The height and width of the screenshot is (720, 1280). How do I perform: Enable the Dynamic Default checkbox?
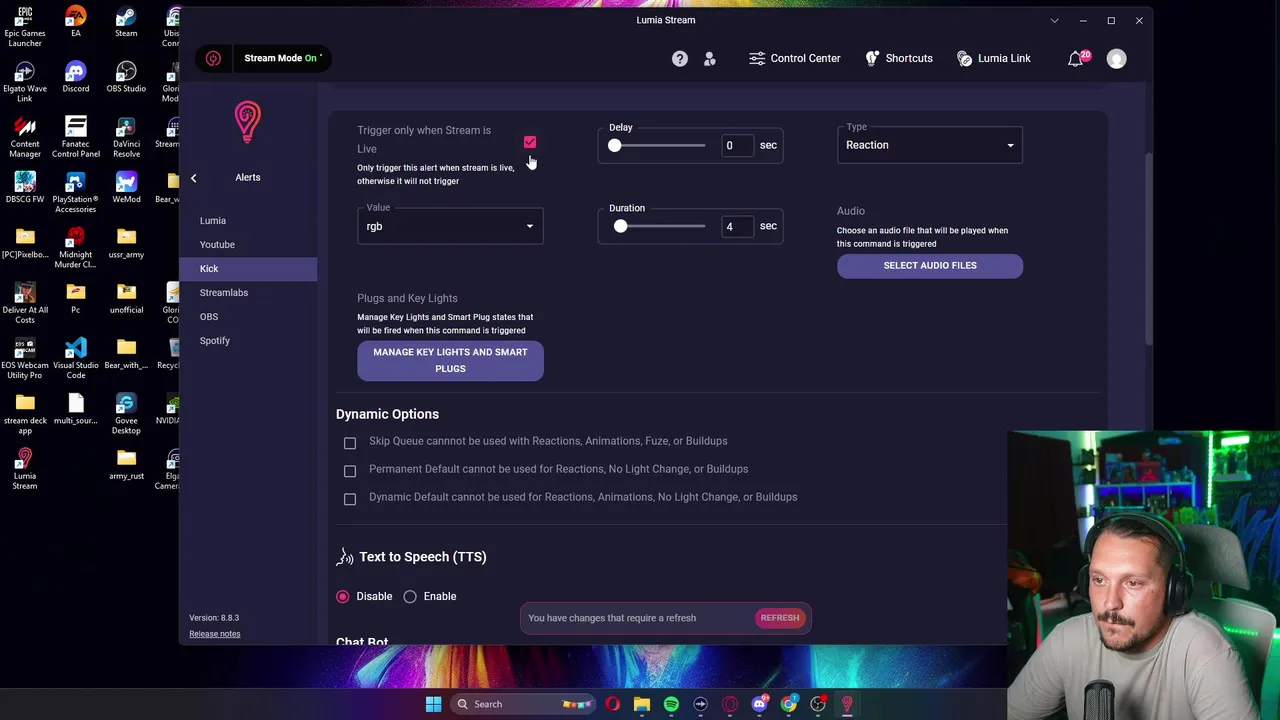350,498
